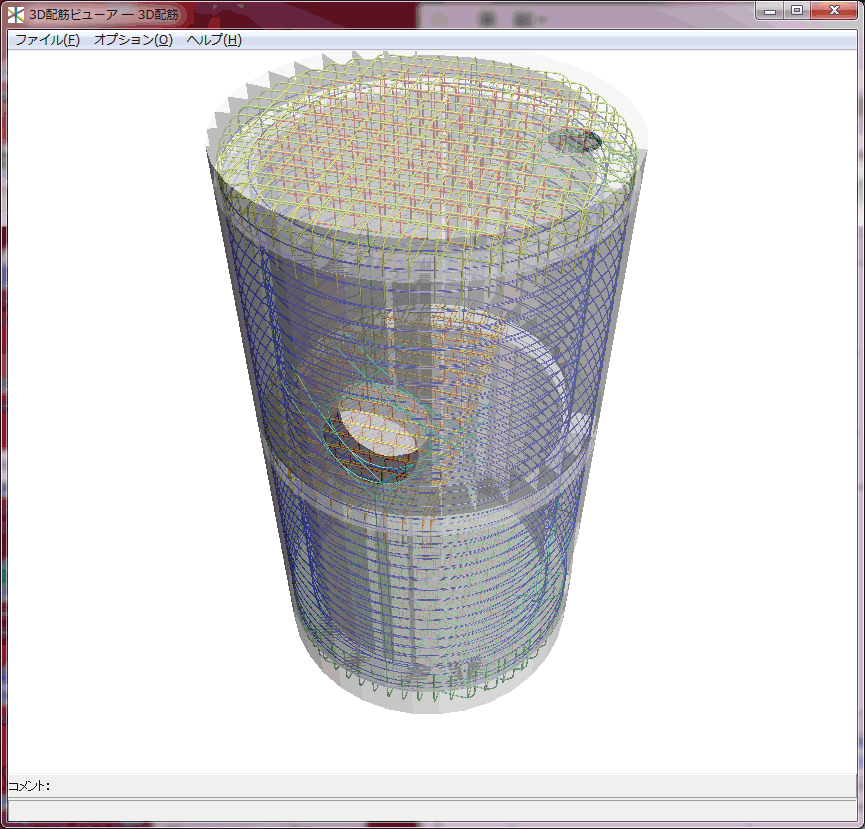This screenshot has width=865, height=829.
Task: Open the オプション(O) menu
Action: [133, 40]
